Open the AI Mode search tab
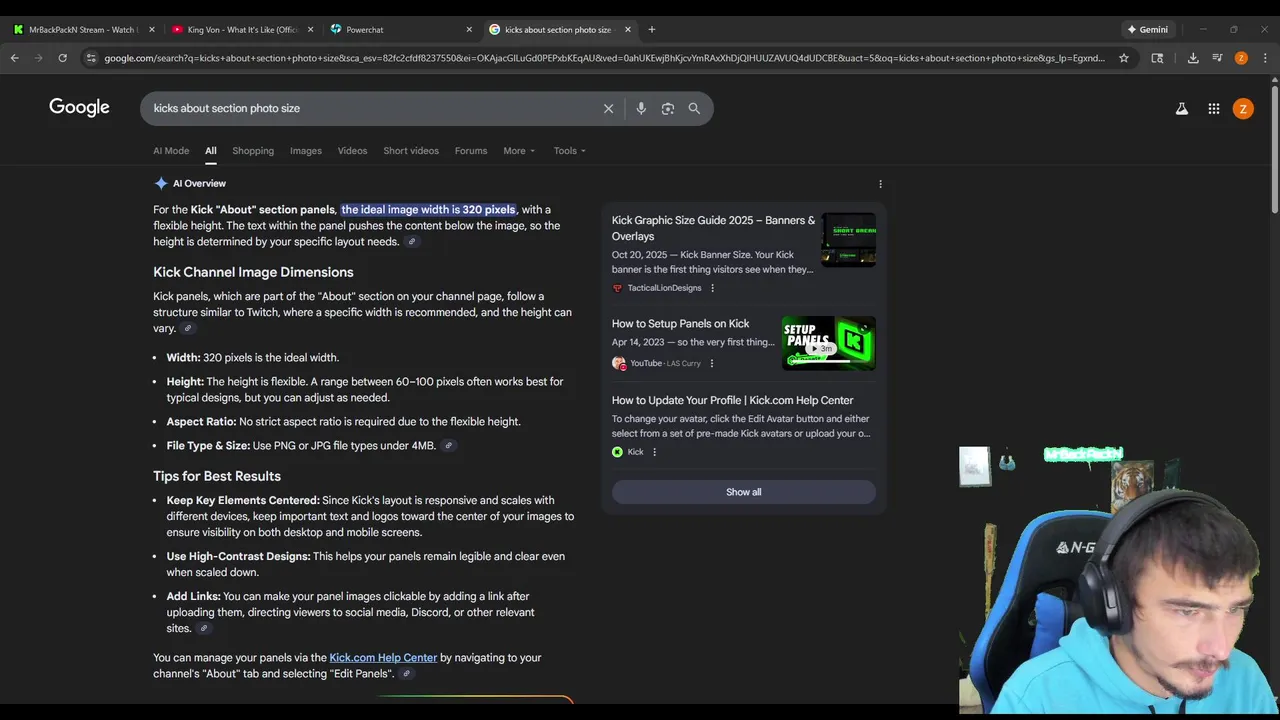The image size is (1280, 720). tap(171, 151)
